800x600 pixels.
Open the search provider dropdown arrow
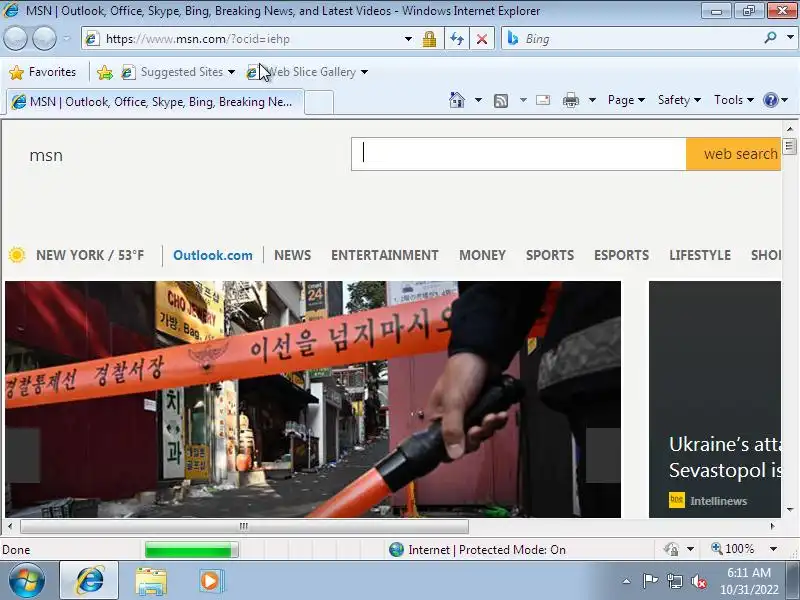pos(790,38)
